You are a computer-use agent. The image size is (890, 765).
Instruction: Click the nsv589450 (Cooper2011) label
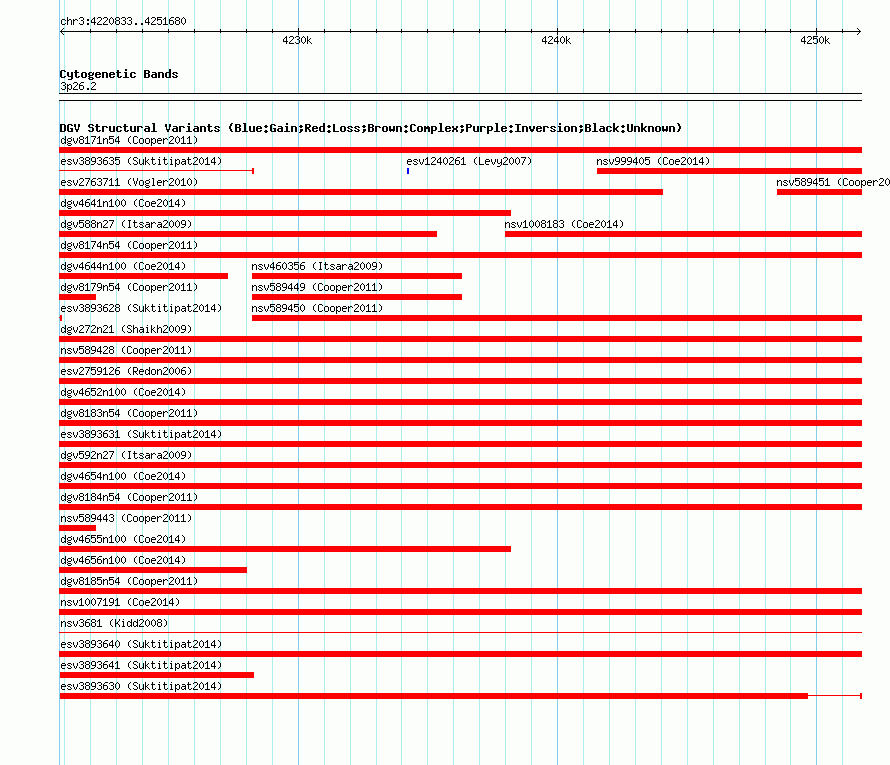point(317,308)
